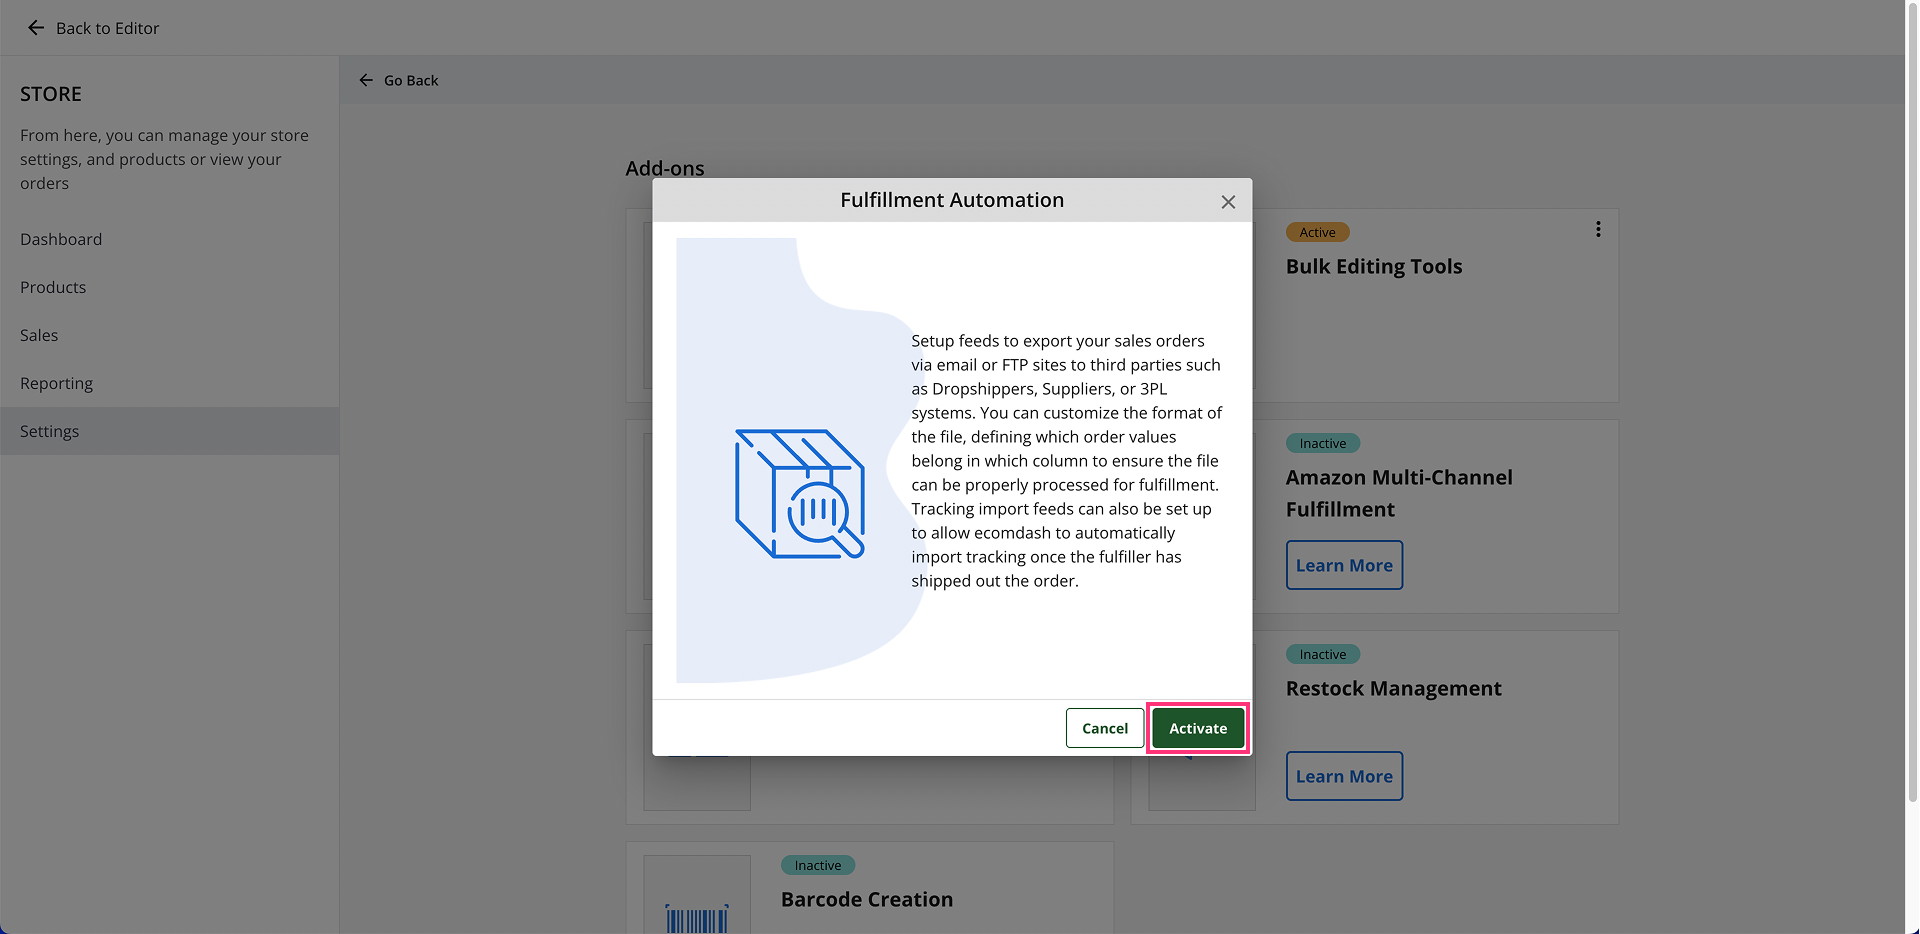Click the Go Back link text

pyautogui.click(x=411, y=80)
